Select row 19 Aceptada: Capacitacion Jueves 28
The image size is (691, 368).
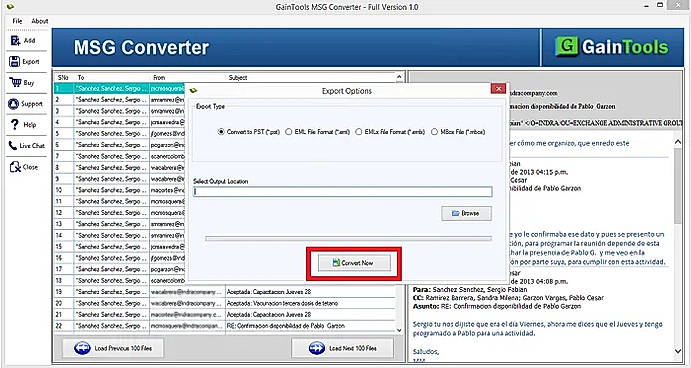225,292
